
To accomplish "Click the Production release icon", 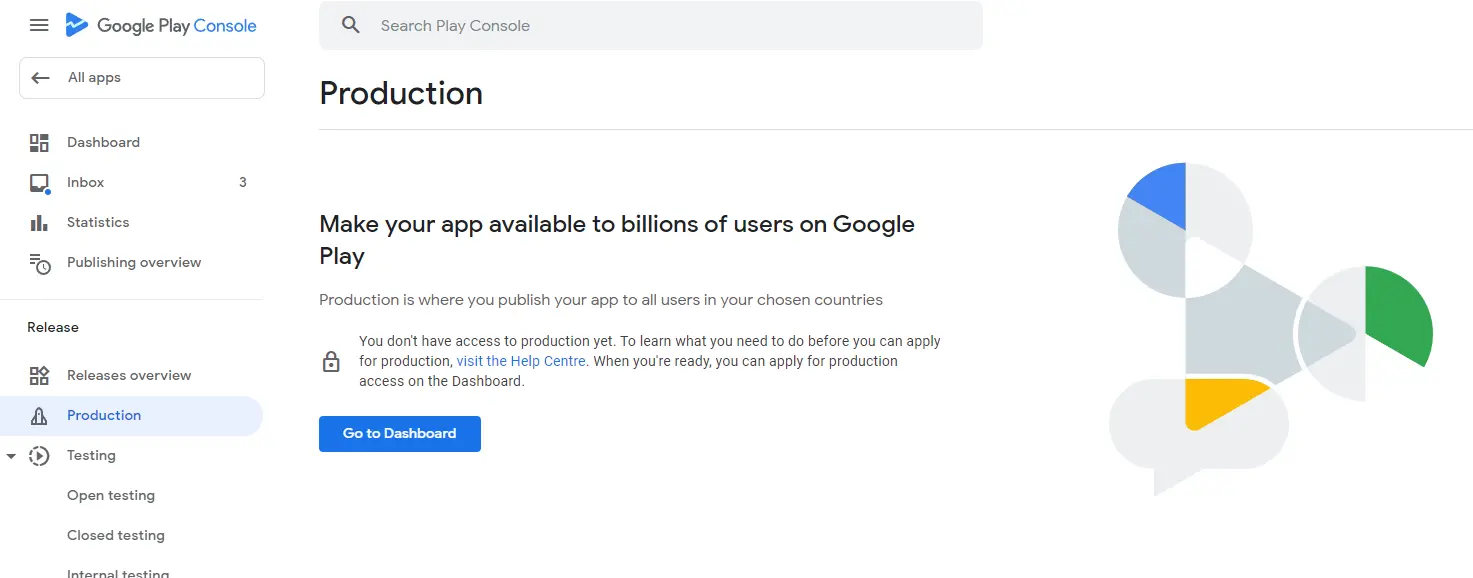I will click(39, 415).
